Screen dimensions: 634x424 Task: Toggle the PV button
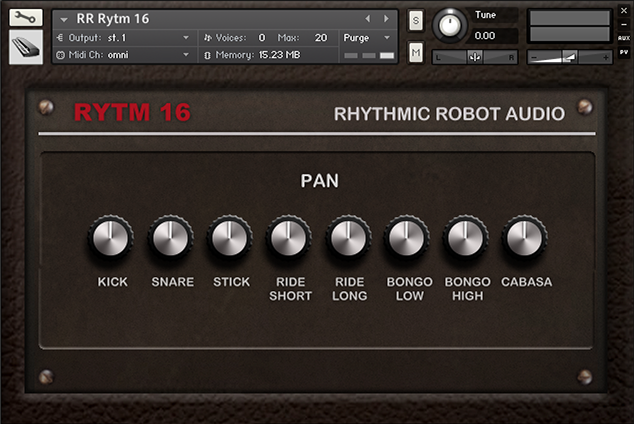click(x=624, y=52)
